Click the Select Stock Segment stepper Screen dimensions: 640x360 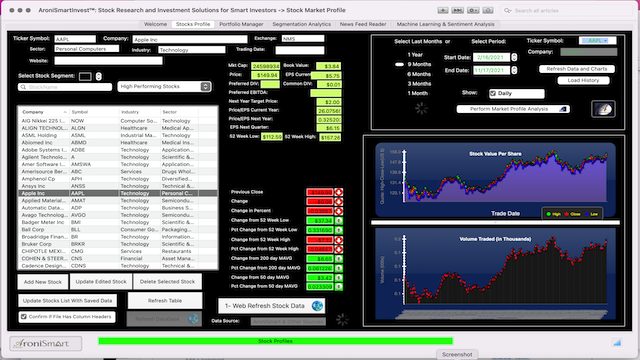click(x=98, y=76)
